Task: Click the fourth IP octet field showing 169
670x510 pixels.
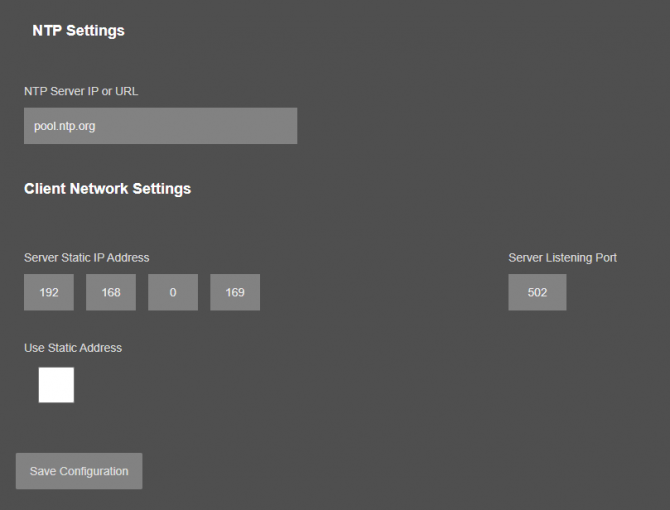Action: [x=235, y=292]
